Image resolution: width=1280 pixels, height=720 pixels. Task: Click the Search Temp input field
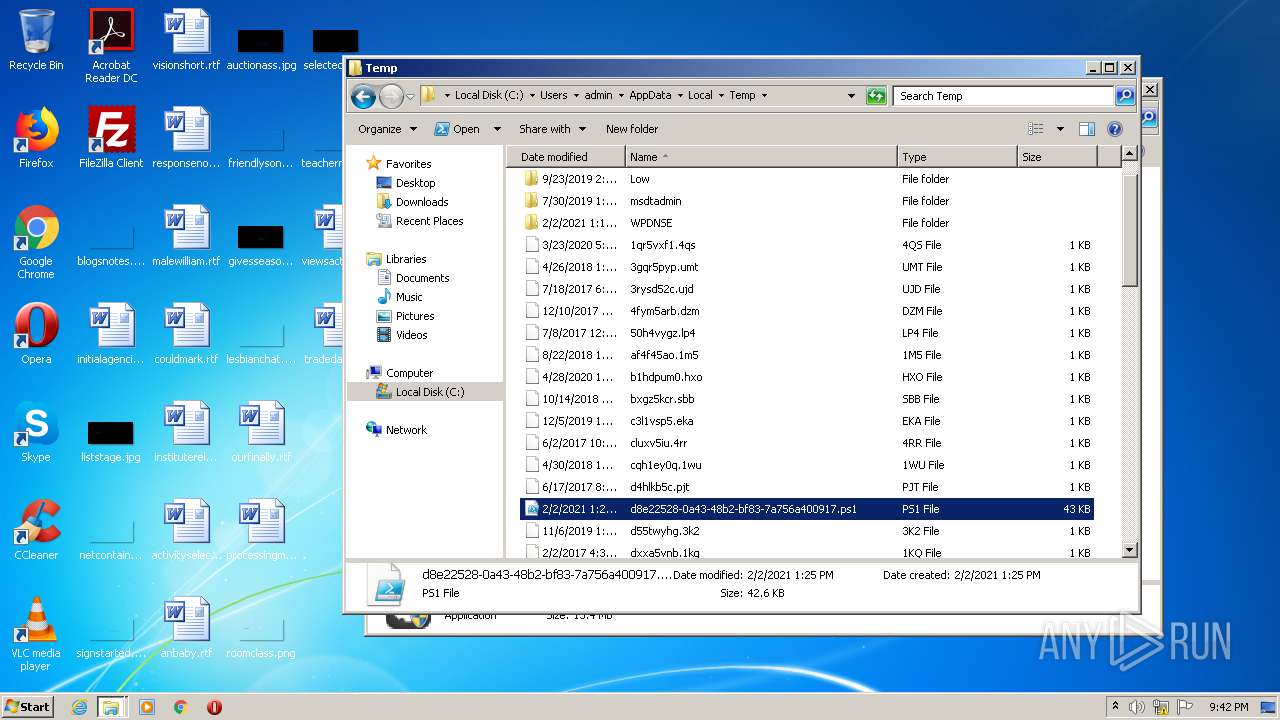pyautogui.click(x=1004, y=96)
